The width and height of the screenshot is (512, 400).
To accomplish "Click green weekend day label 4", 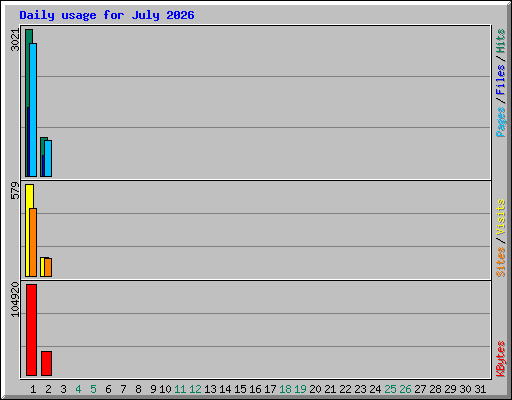I will coord(78,389).
